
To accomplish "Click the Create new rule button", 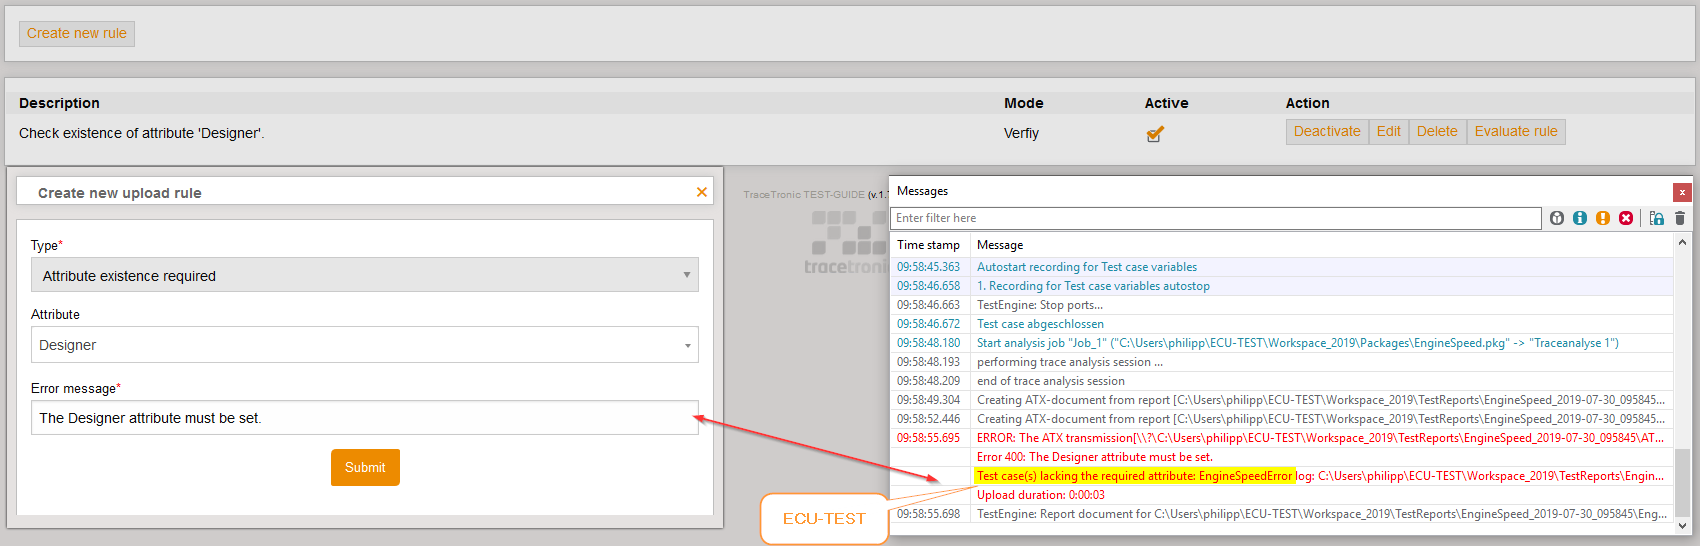I will [77, 34].
